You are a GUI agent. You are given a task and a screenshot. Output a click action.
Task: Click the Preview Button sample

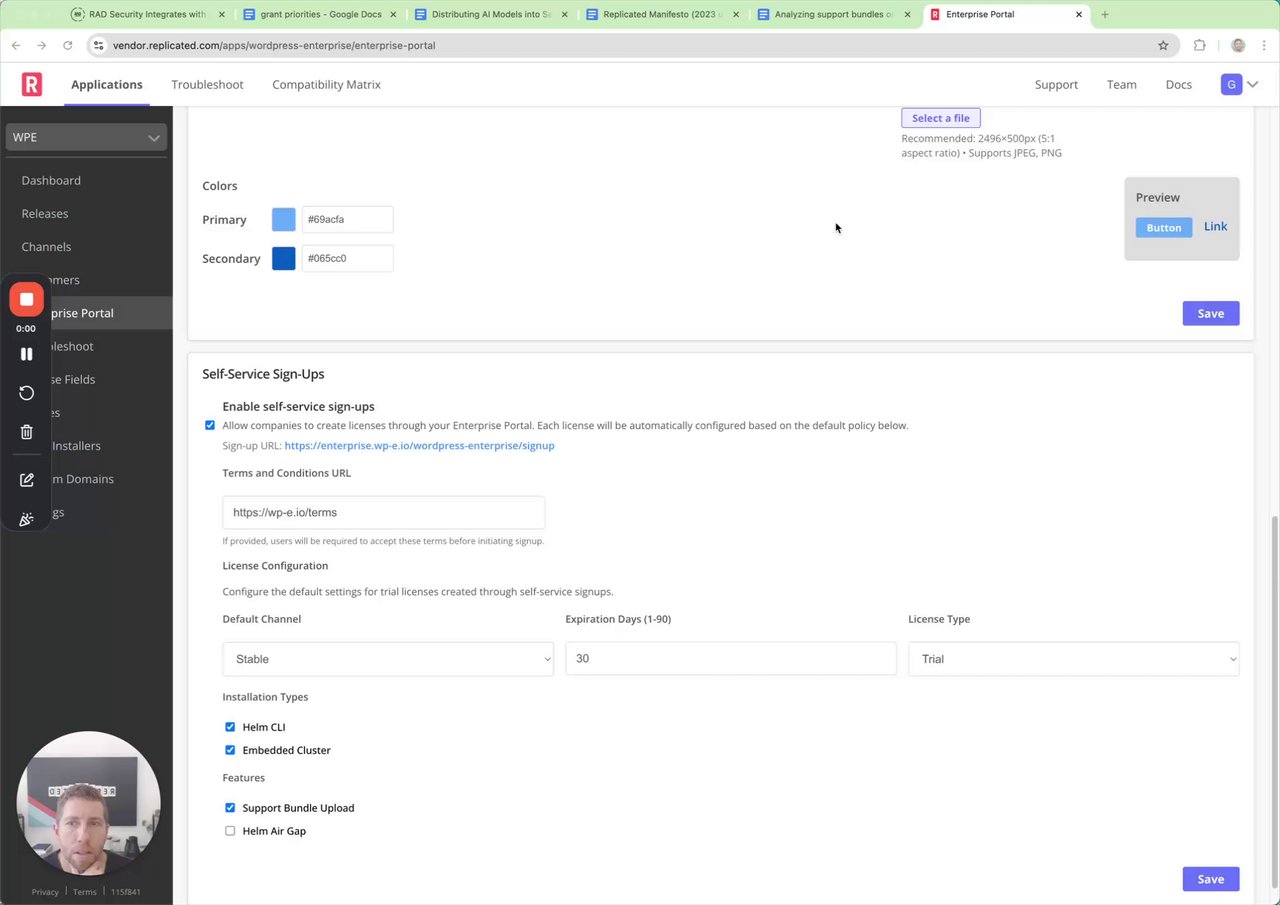click(1164, 228)
